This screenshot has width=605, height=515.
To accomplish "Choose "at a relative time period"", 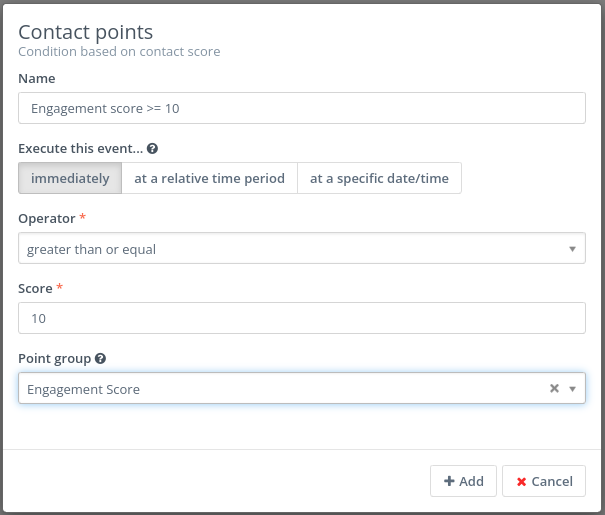I will tap(209, 178).
